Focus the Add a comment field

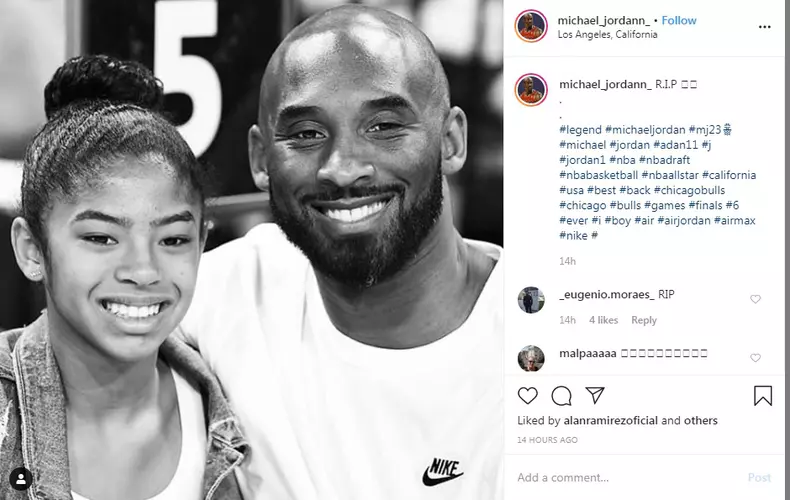pos(625,477)
